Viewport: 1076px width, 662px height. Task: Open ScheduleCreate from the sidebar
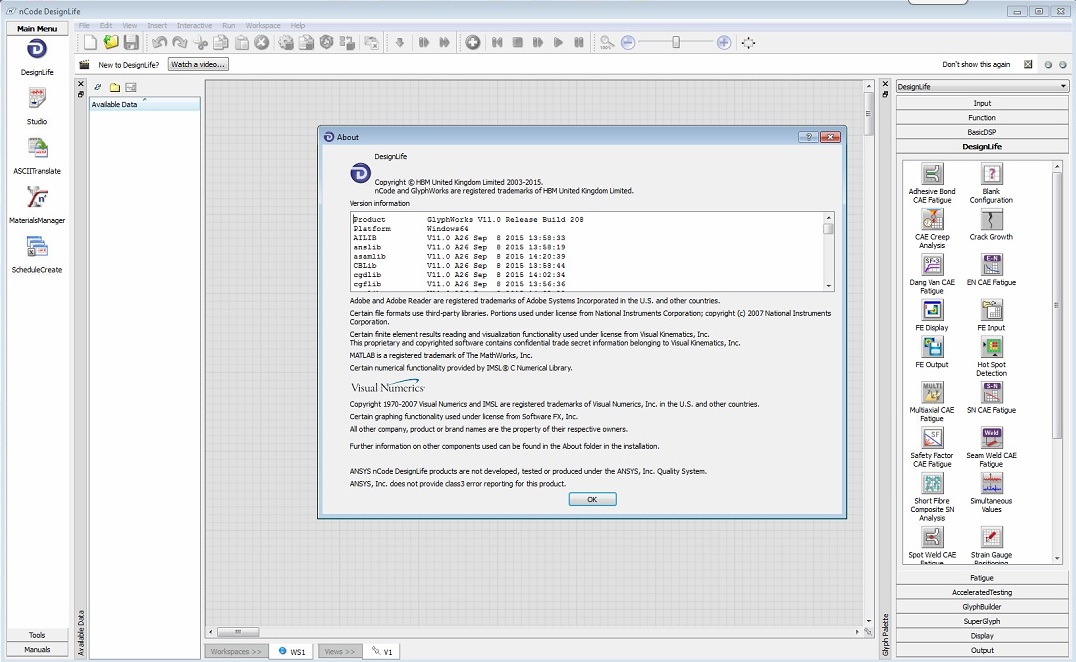(x=37, y=255)
